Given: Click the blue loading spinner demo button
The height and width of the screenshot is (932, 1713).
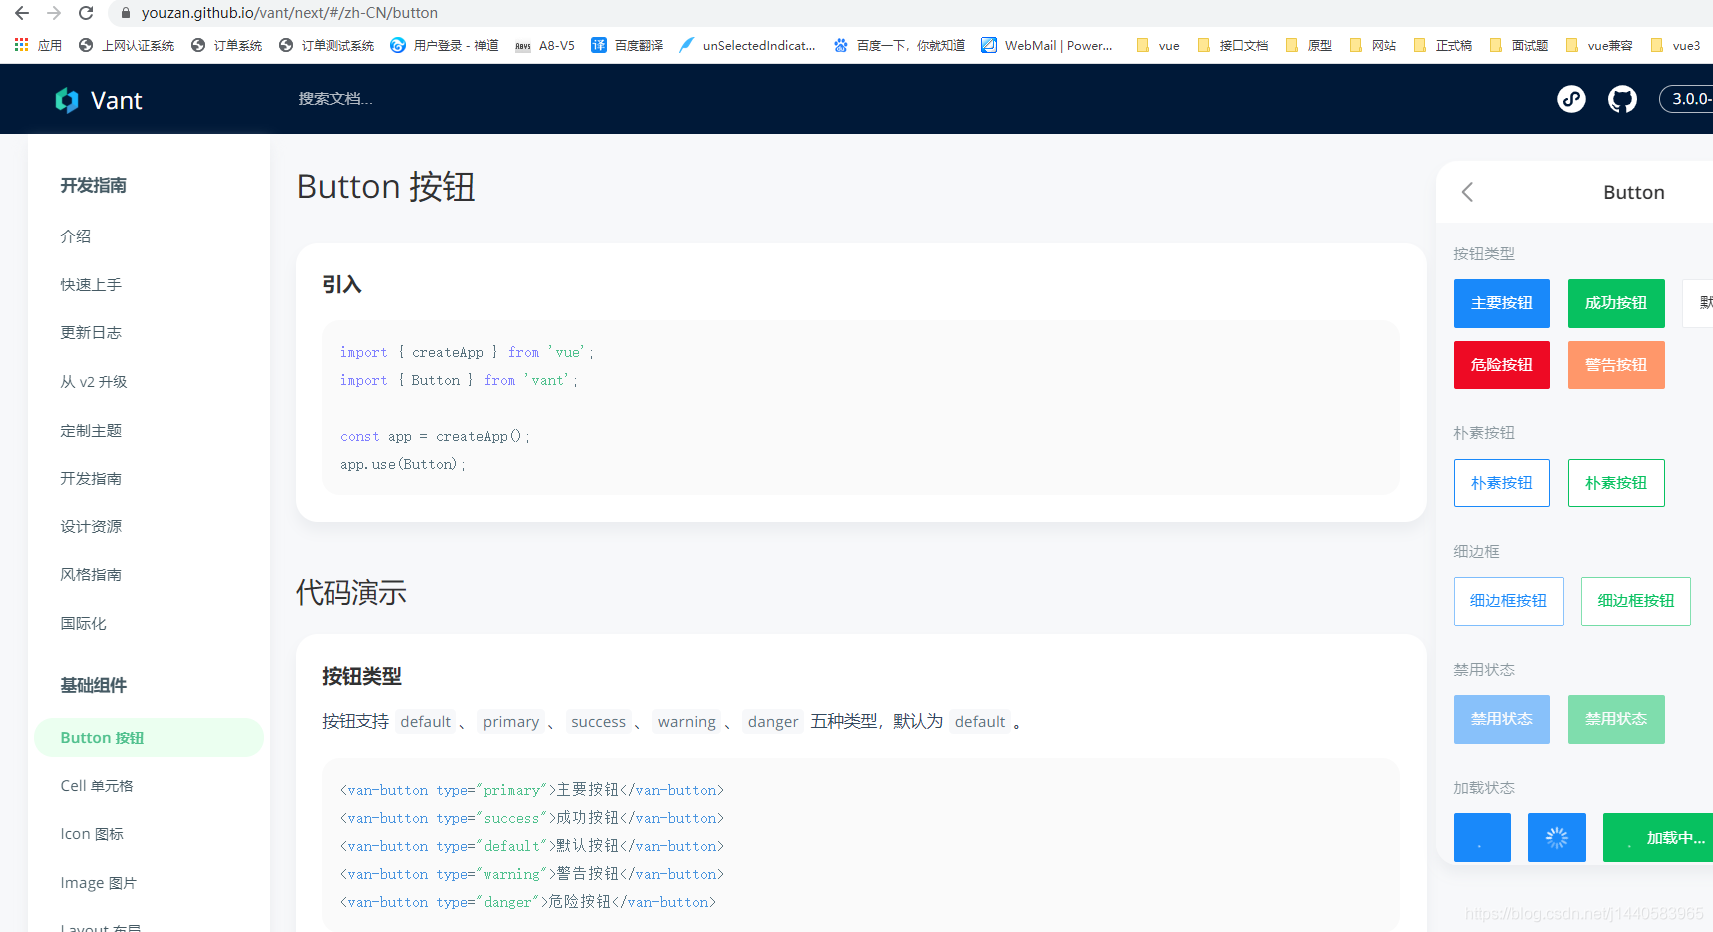Looking at the screenshot, I should tap(1556, 837).
